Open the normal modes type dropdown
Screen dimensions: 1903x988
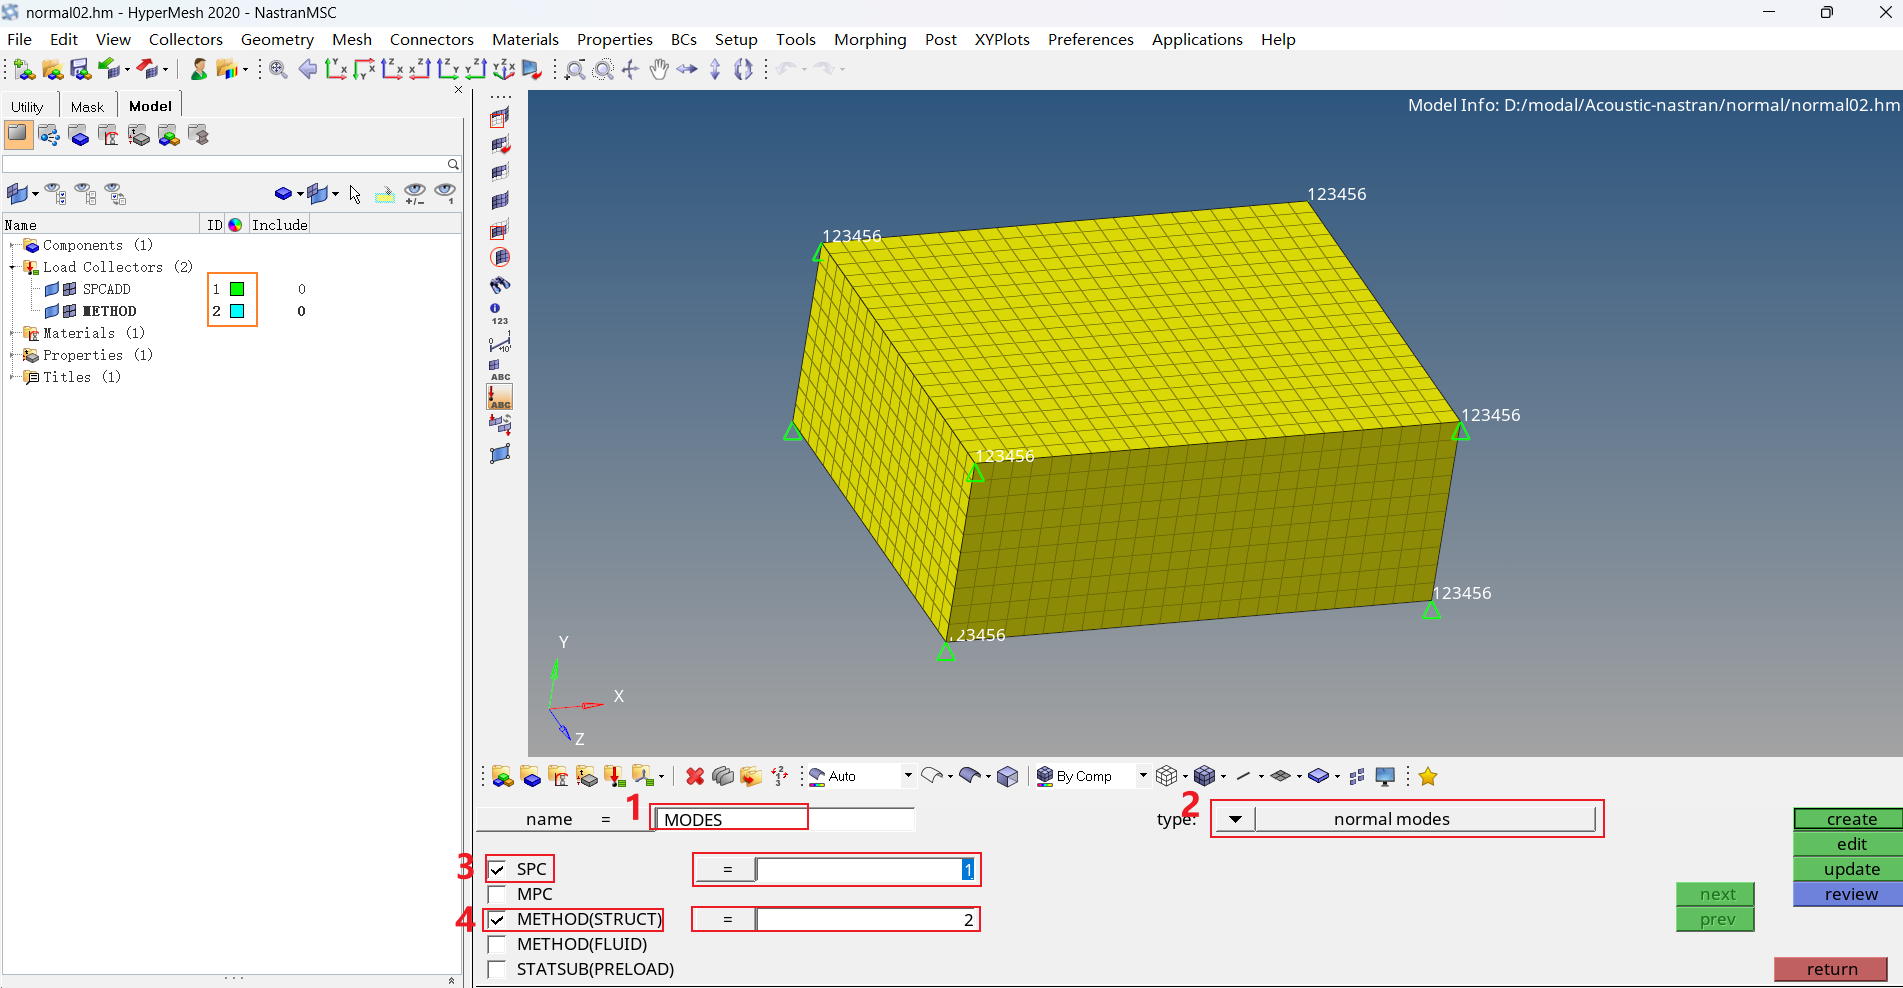[x=1234, y=818]
